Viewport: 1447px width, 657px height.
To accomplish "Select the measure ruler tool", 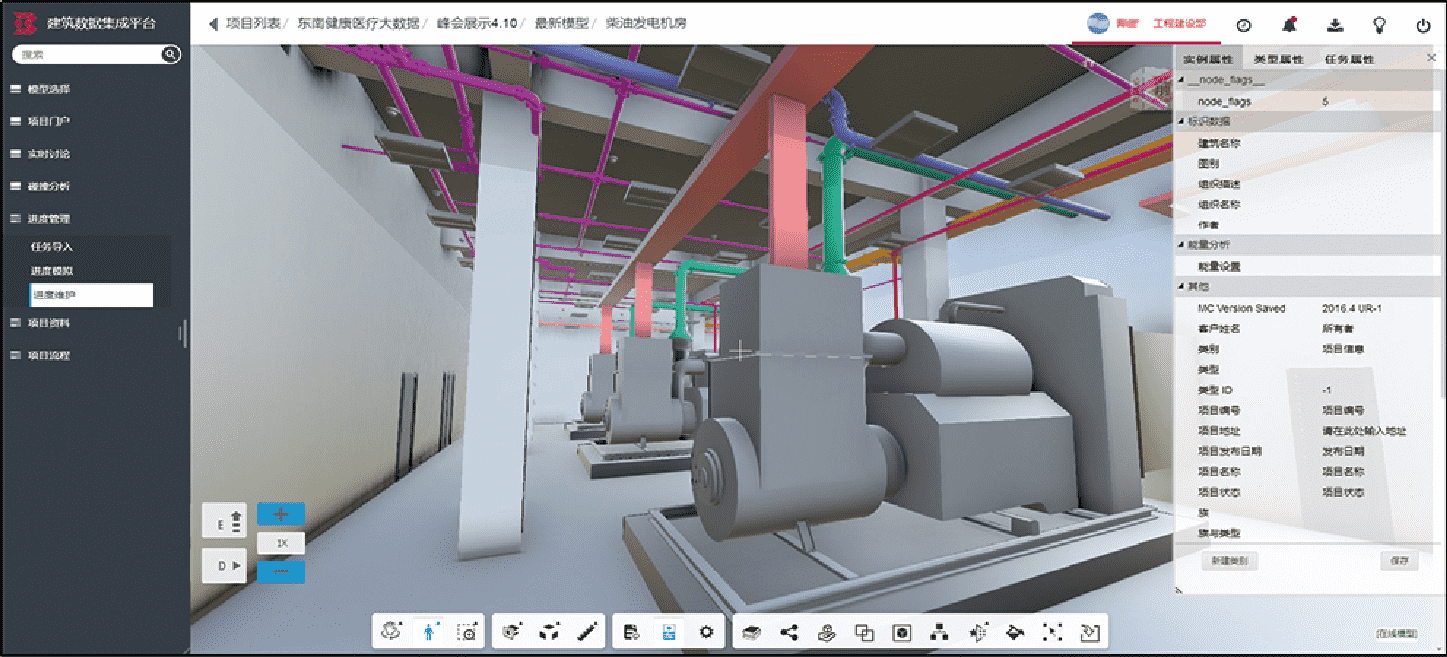I will 587,632.
